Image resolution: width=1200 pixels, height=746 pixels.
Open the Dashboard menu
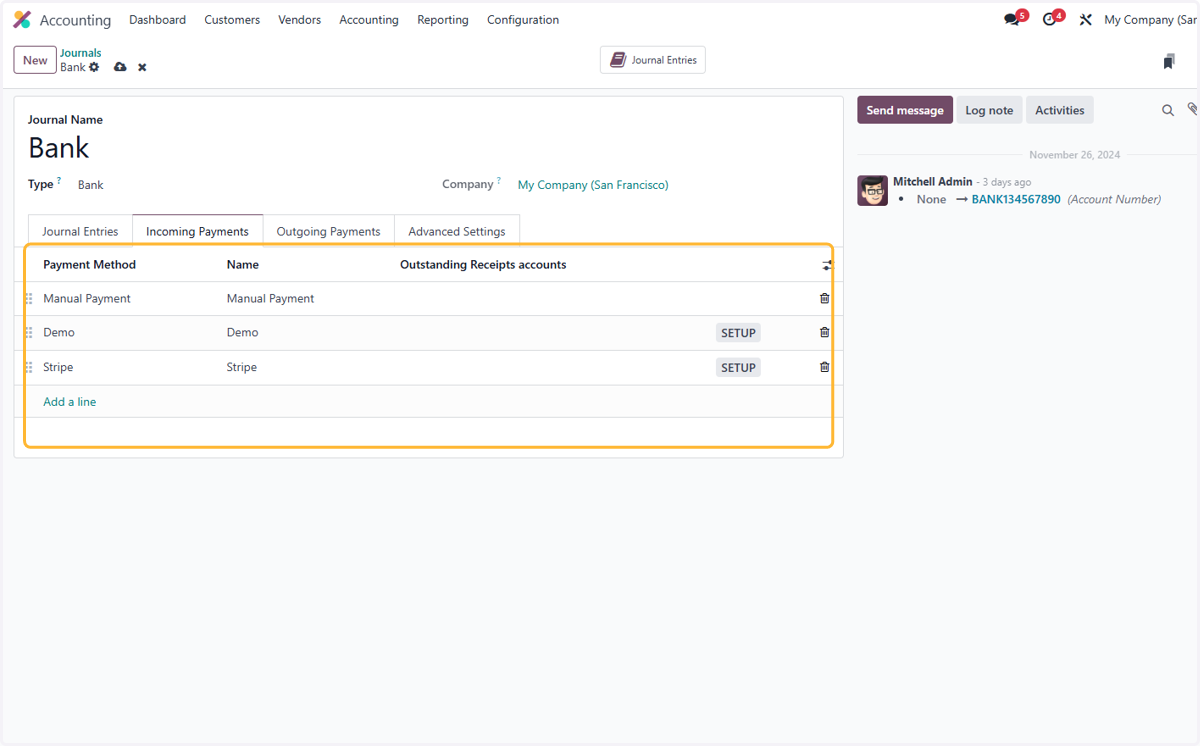coord(157,20)
